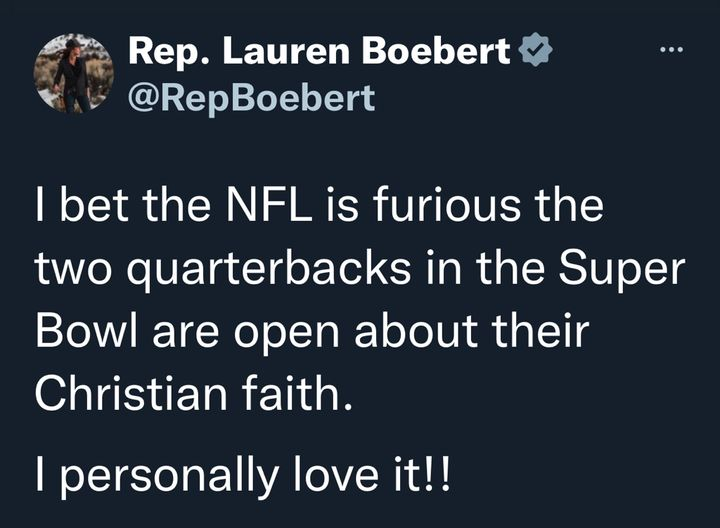Click the tweet line starting 'I bet the NFL'
720x528 pixels.
click(x=320, y=204)
